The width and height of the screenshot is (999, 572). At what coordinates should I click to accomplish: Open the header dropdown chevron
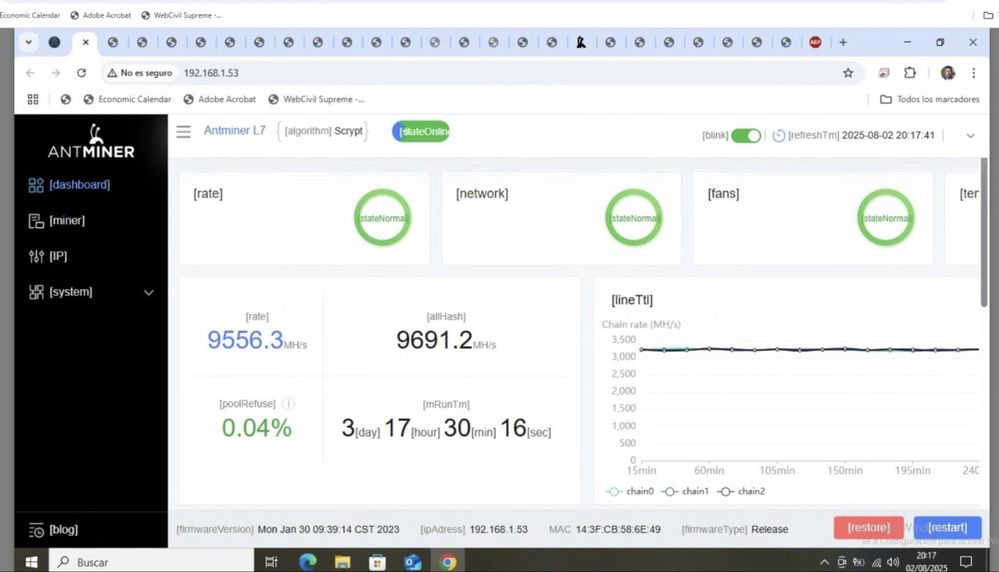[x=970, y=136]
